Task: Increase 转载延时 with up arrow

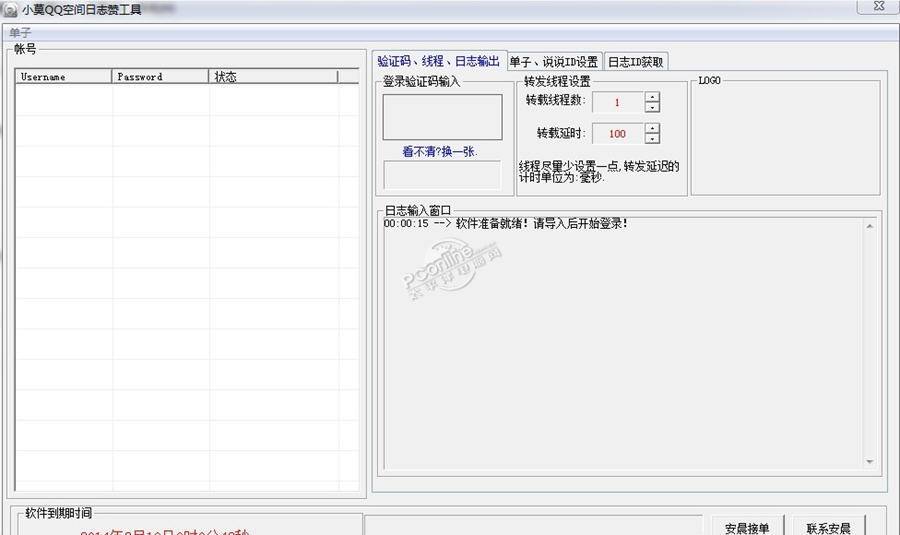Action: point(652,128)
